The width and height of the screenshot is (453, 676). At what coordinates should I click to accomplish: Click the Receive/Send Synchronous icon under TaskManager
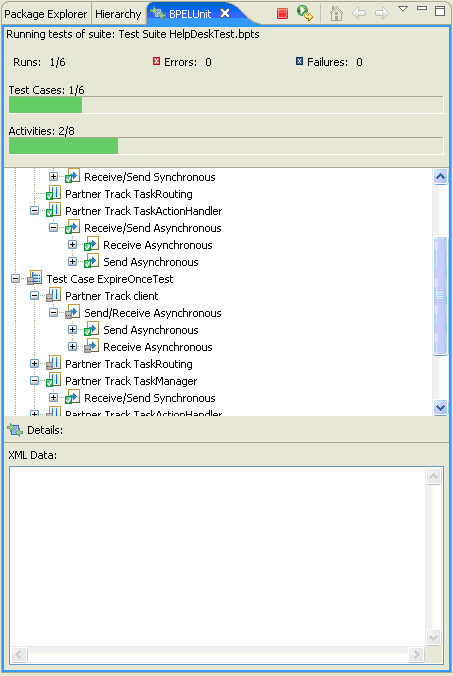click(x=72, y=397)
